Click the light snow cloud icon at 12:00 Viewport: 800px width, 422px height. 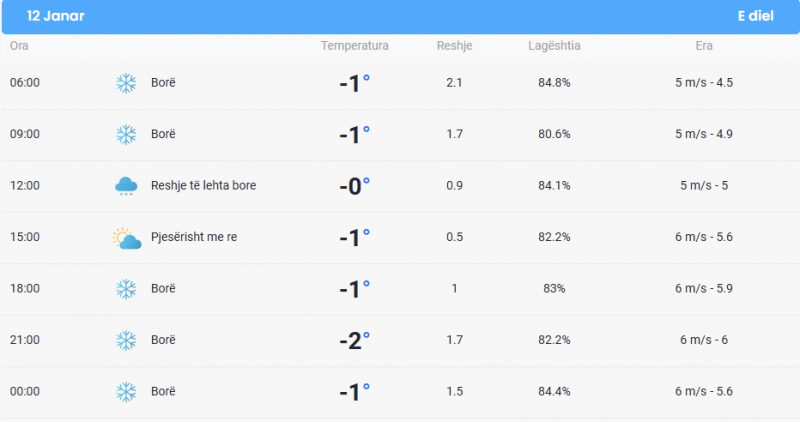pos(126,186)
